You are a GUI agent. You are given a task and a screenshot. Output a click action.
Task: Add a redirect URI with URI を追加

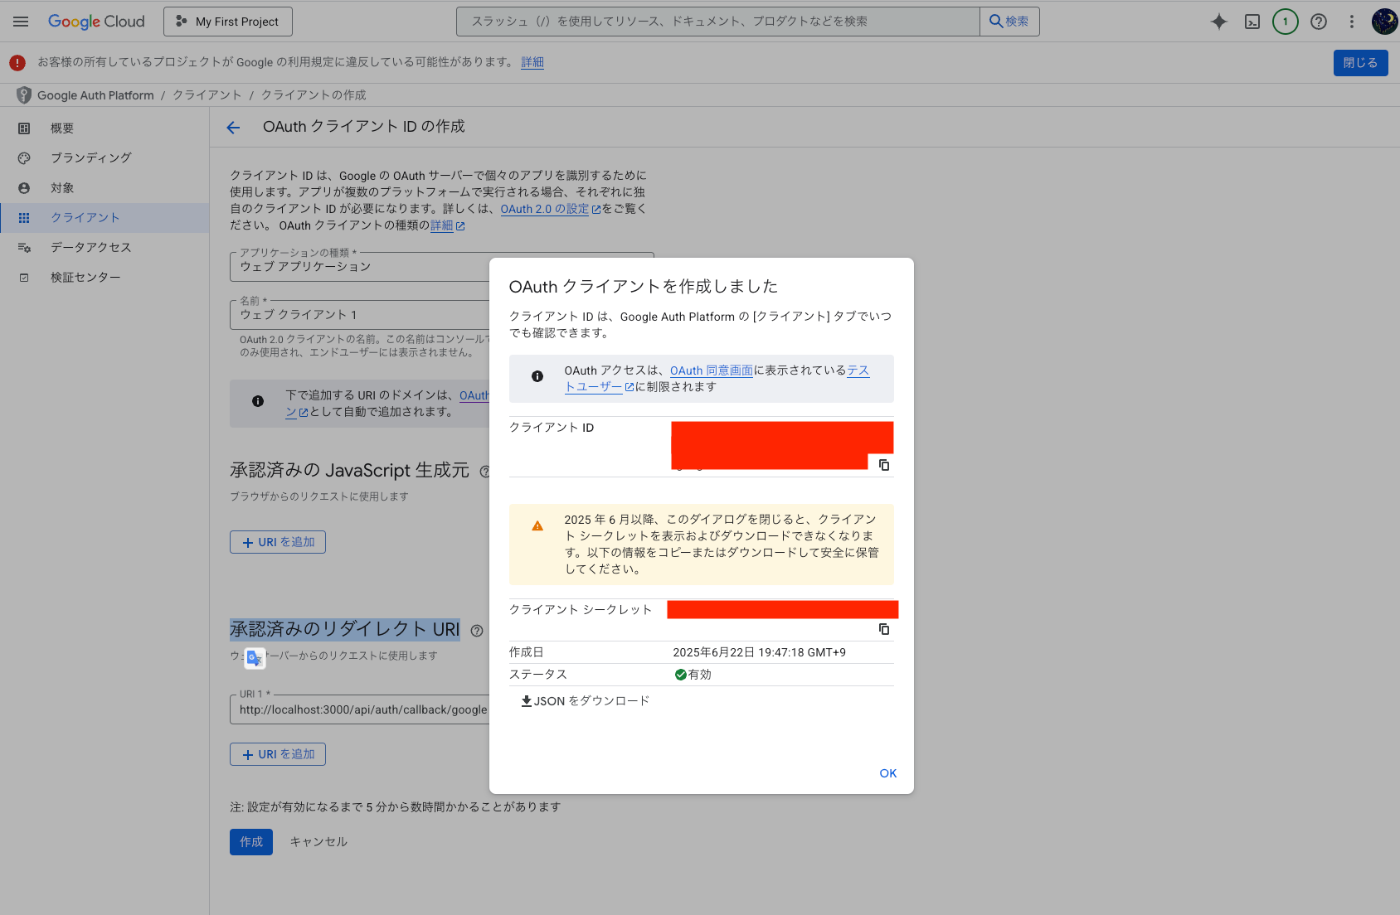pyautogui.click(x=278, y=754)
